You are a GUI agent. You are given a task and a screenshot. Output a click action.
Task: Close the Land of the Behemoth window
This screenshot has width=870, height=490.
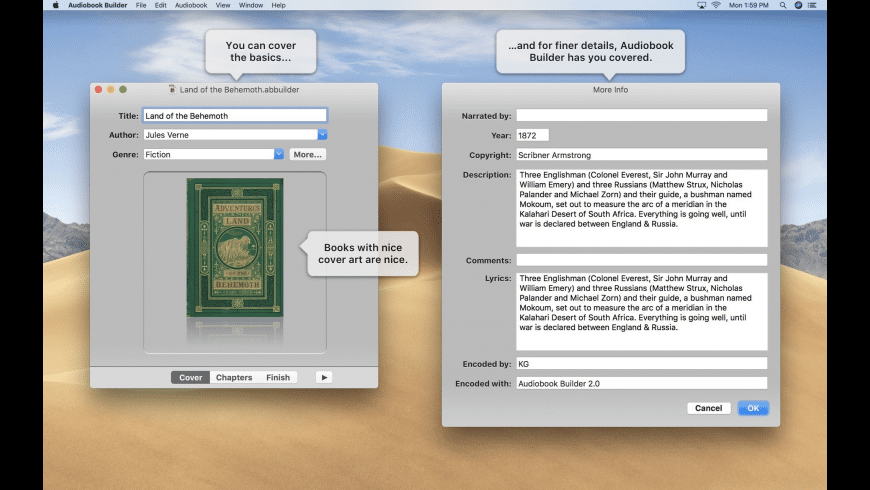[x=98, y=89]
